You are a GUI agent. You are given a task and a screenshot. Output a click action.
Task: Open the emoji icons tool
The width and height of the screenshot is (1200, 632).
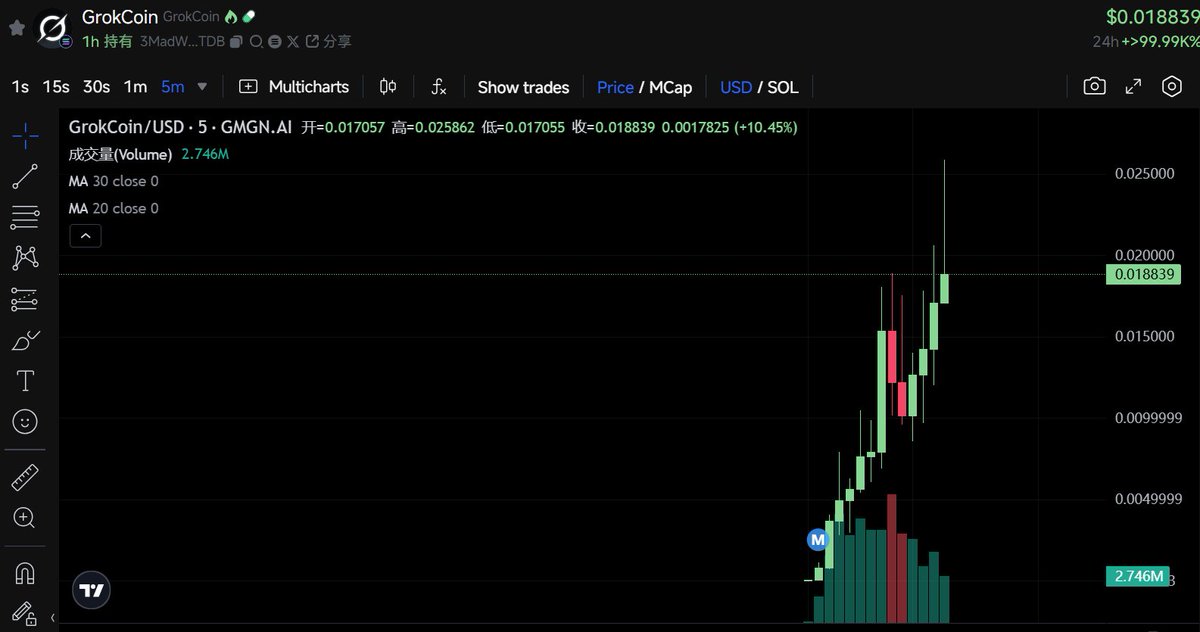pyautogui.click(x=25, y=421)
